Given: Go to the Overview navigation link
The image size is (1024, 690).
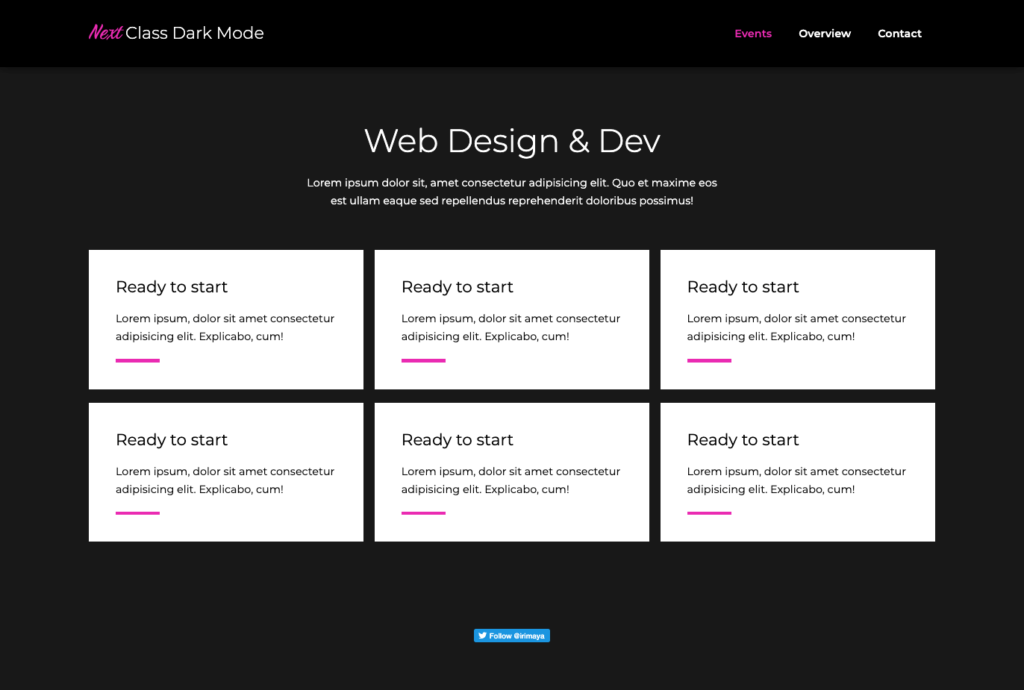Looking at the screenshot, I should point(824,33).
